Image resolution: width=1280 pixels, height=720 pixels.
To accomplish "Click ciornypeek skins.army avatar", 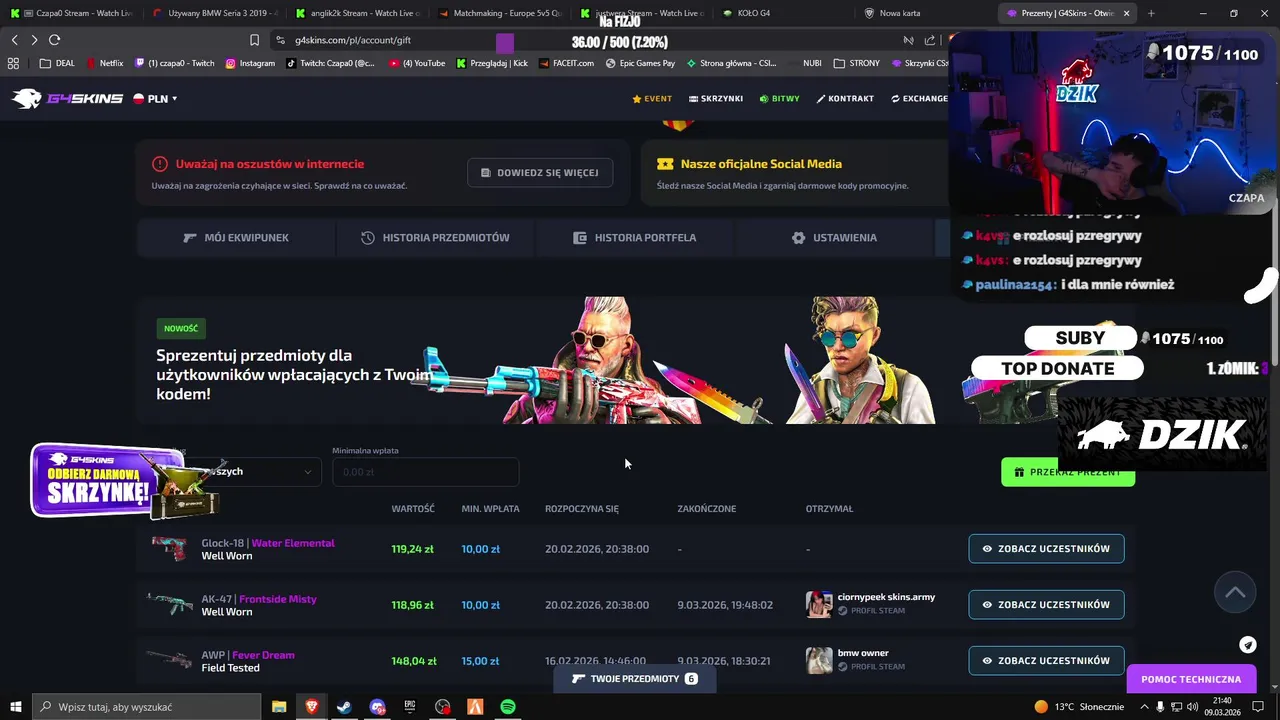I will point(819,604).
